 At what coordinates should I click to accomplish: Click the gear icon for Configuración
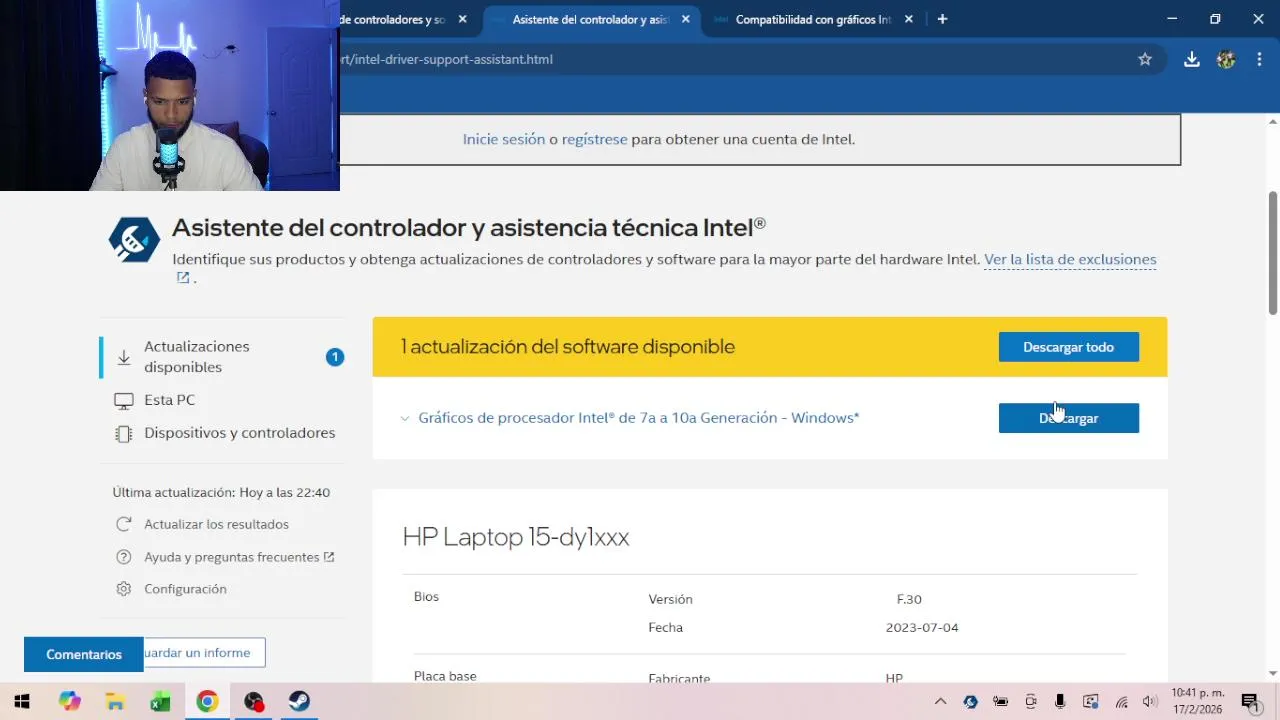coord(124,589)
